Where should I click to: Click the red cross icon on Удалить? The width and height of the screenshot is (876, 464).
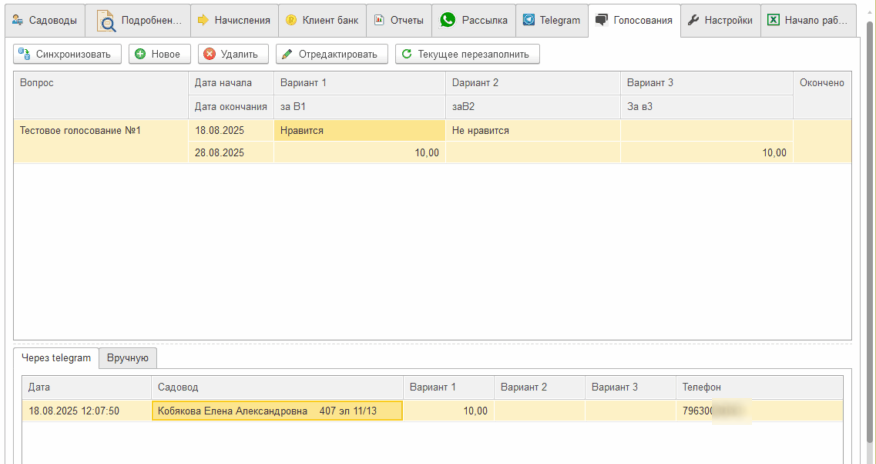(209, 54)
